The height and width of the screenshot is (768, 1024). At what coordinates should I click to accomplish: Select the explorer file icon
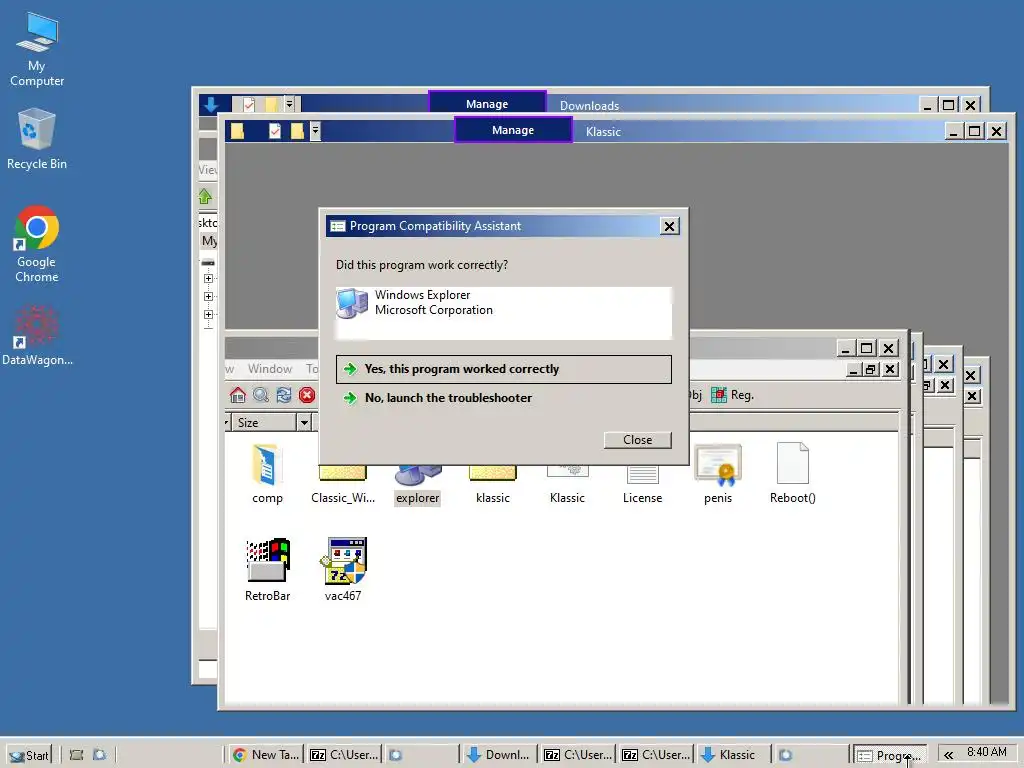point(418,485)
